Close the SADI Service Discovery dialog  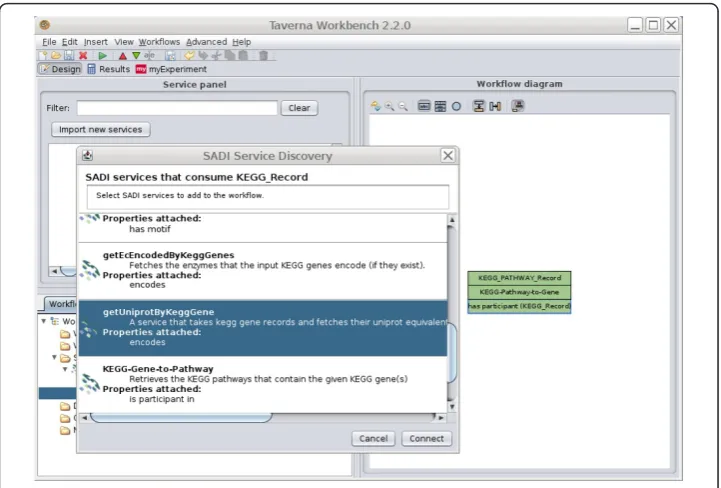pos(448,155)
